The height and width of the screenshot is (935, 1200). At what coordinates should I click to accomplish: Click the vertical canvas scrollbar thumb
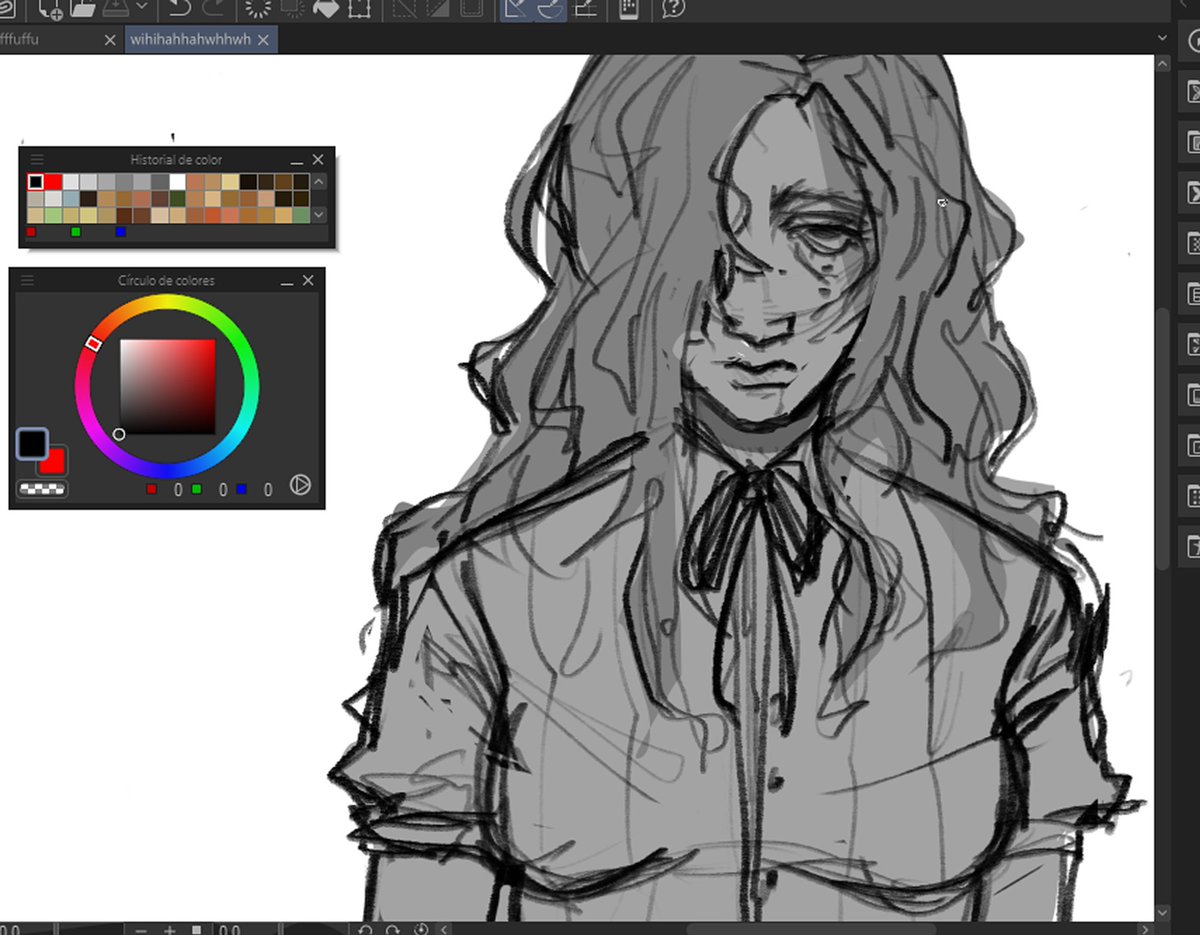click(x=1162, y=437)
